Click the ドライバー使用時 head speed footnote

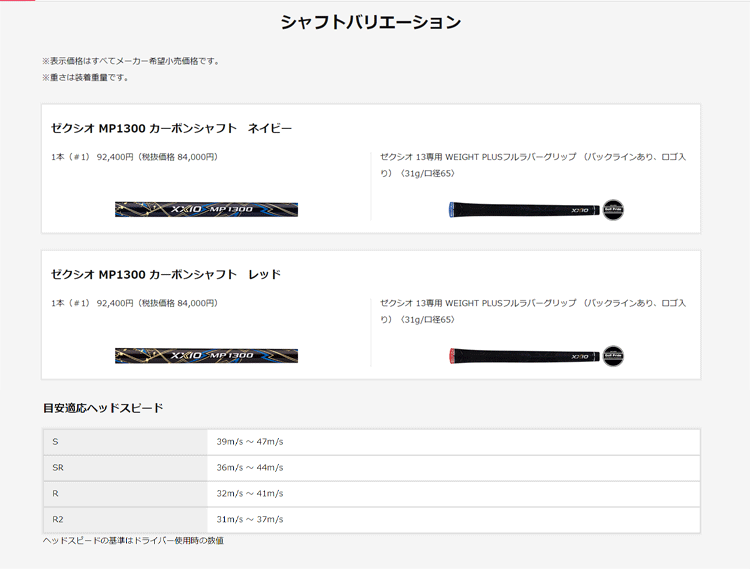(133, 541)
